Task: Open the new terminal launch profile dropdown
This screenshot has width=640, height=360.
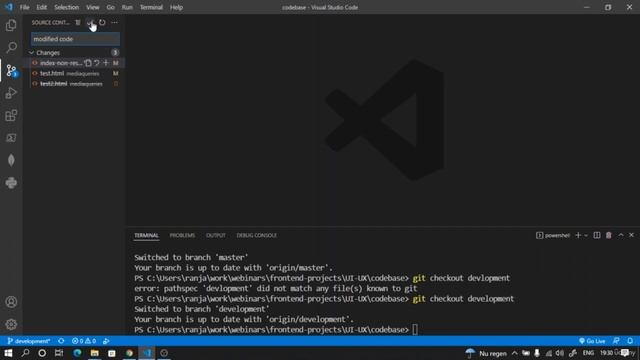Action: [586, 236]
